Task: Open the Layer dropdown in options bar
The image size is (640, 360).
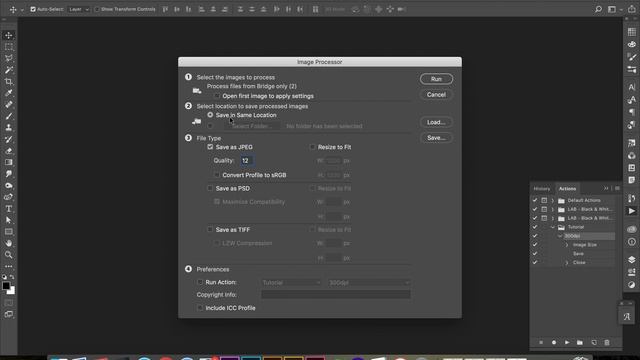Action: tap(79, 9)
